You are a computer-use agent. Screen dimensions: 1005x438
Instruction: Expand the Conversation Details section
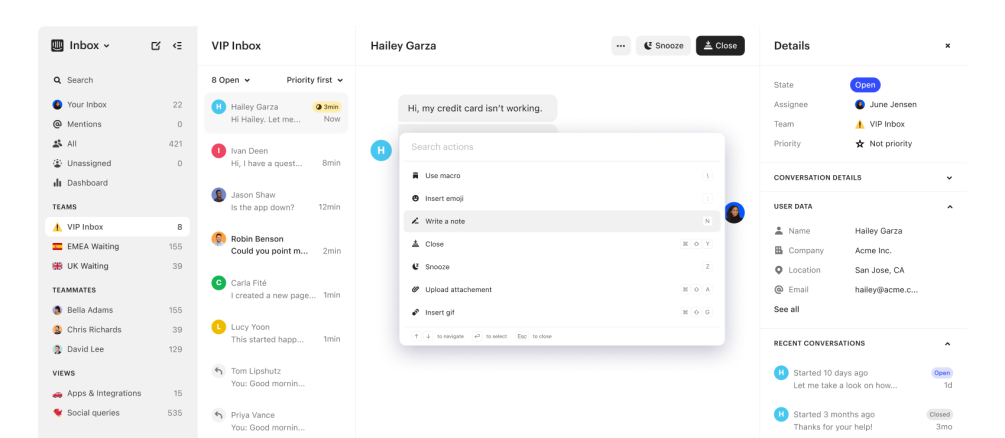(x=949, y=178)
